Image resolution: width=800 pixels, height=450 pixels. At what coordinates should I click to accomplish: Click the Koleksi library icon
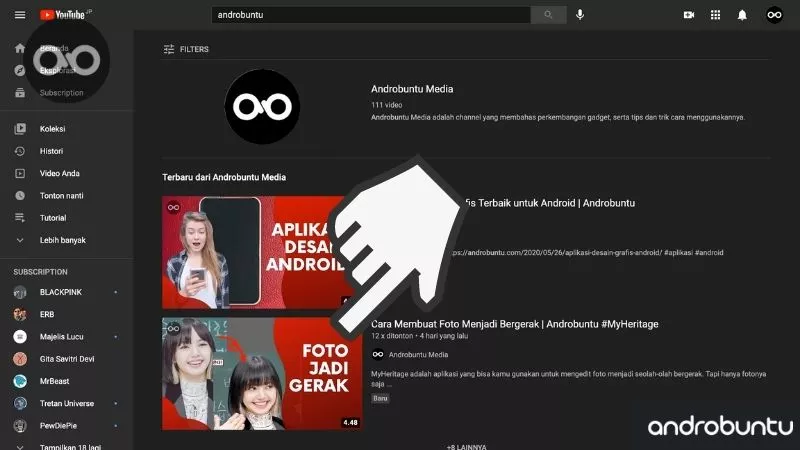point(20,129)
